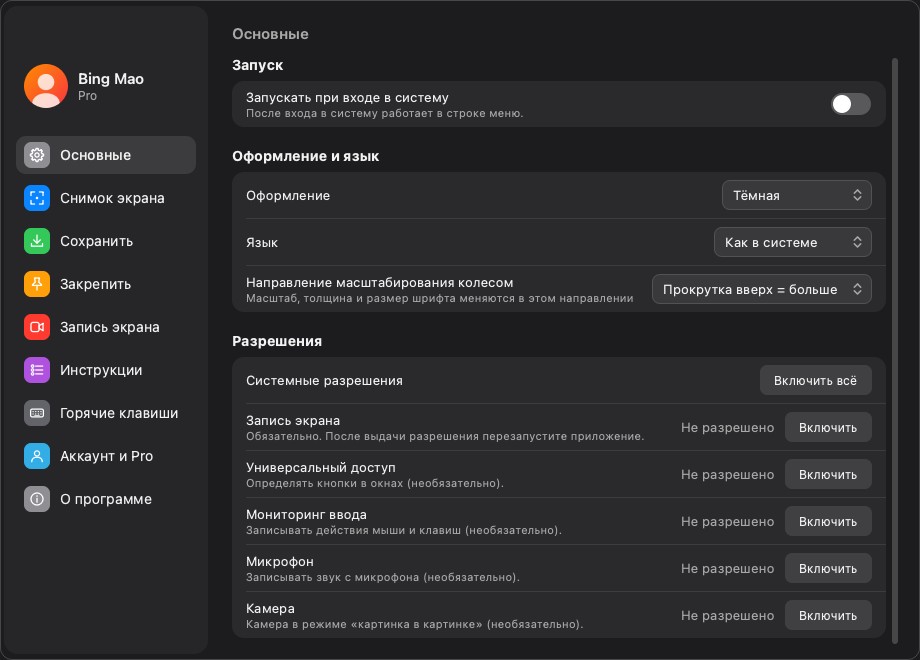Enable the Мониторинг ввода permission
Screen dimensions: 920x660
pos(828,522)
